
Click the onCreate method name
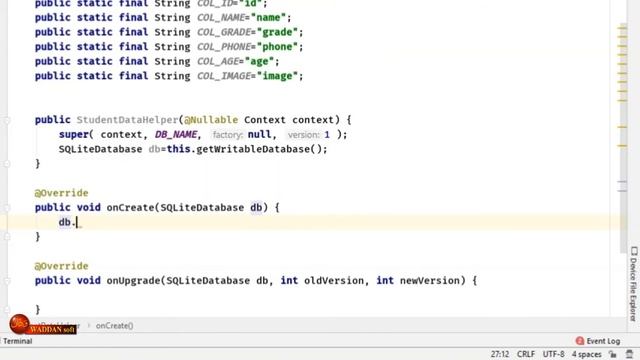pyautogui.click(x=130, y=208)
